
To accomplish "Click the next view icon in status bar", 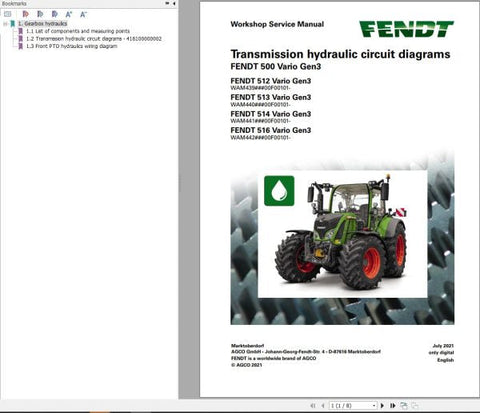I will (x=415, y=405).
